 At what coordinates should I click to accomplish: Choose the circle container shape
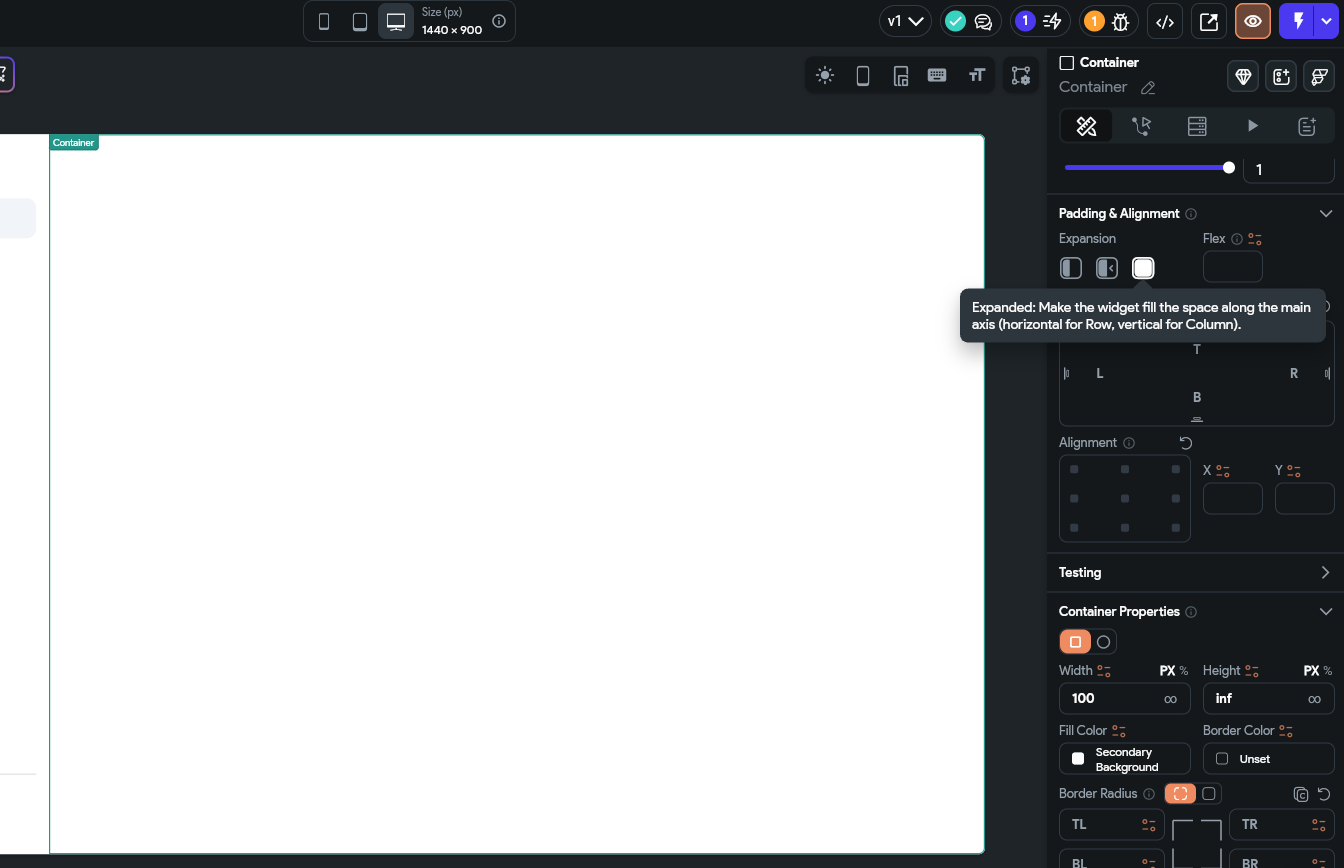(1104, 642)
